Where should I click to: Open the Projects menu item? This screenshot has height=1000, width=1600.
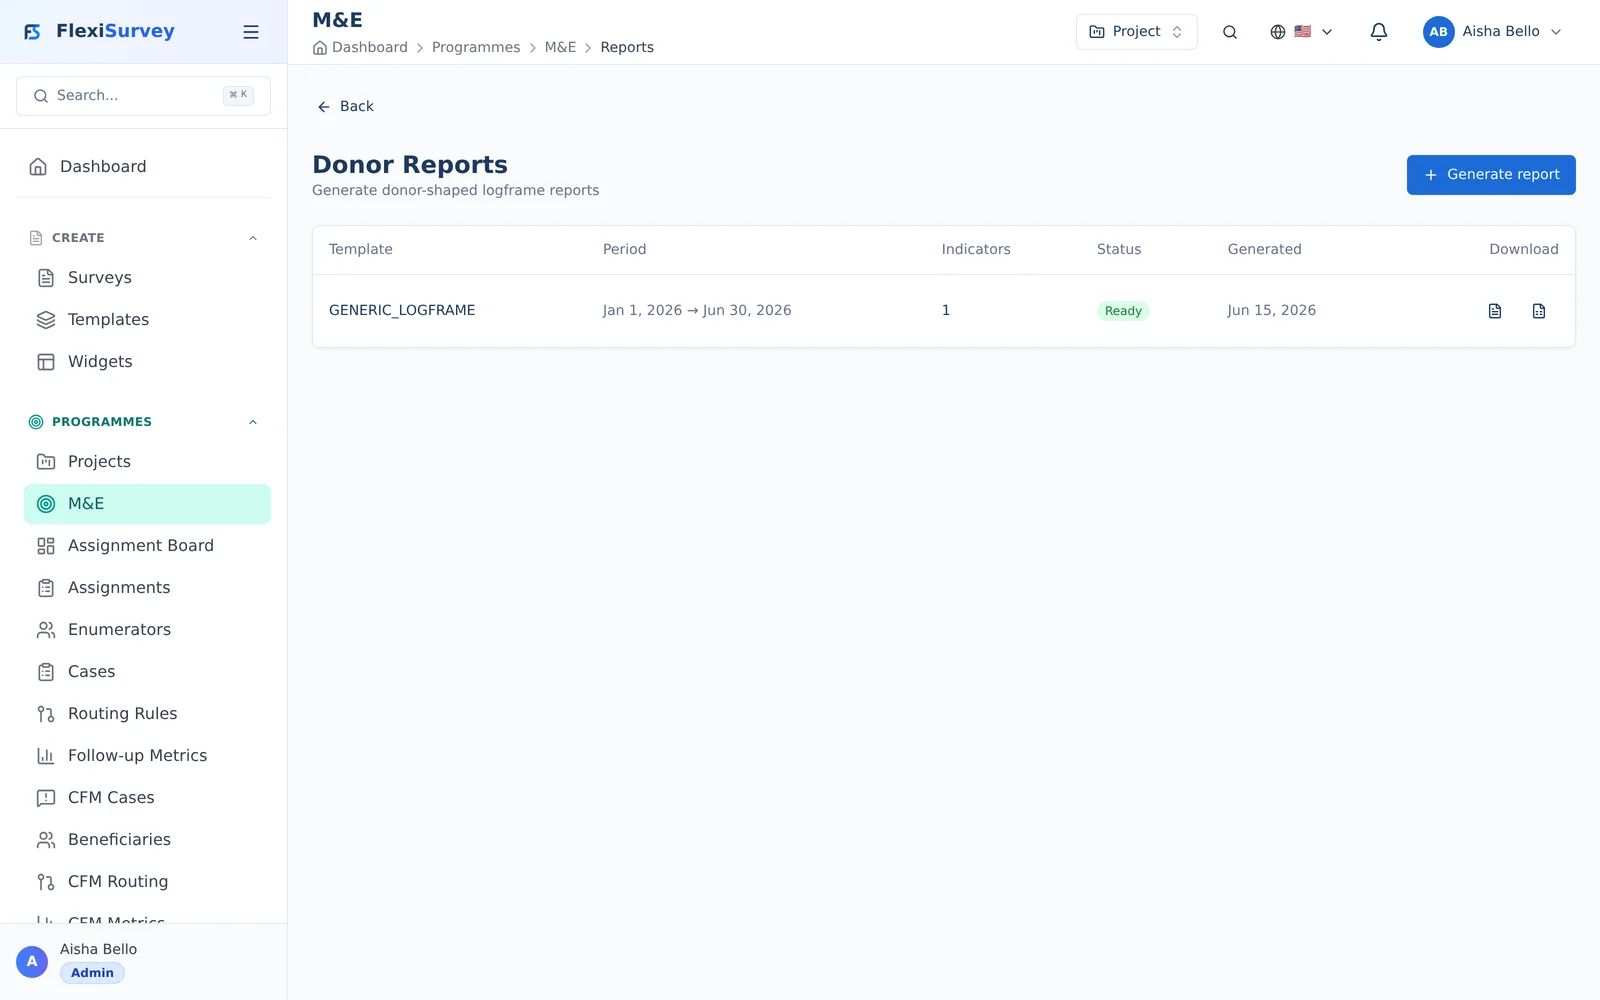[147, 462]
